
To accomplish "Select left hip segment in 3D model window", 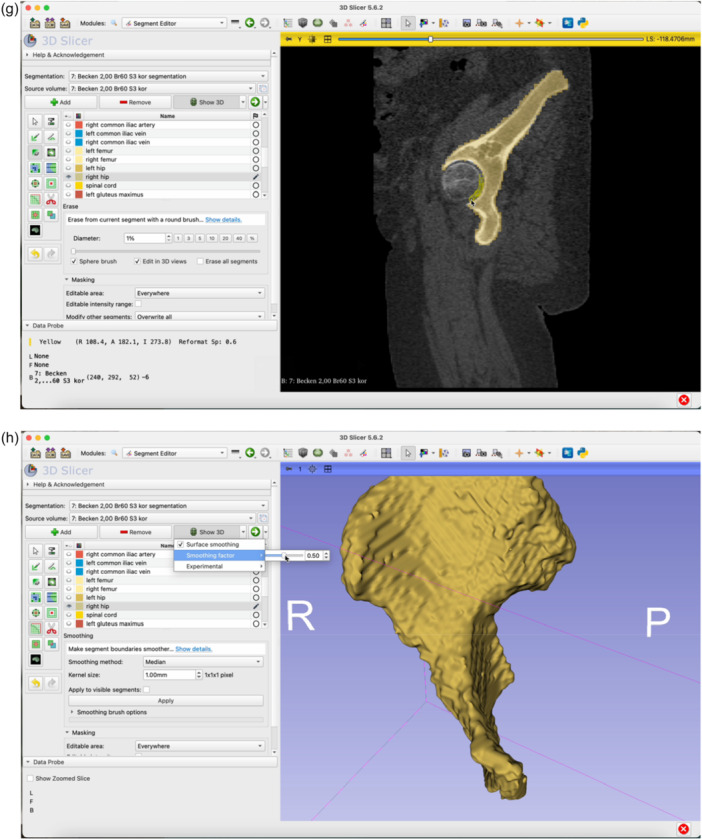I will click(x=96, y=598).
